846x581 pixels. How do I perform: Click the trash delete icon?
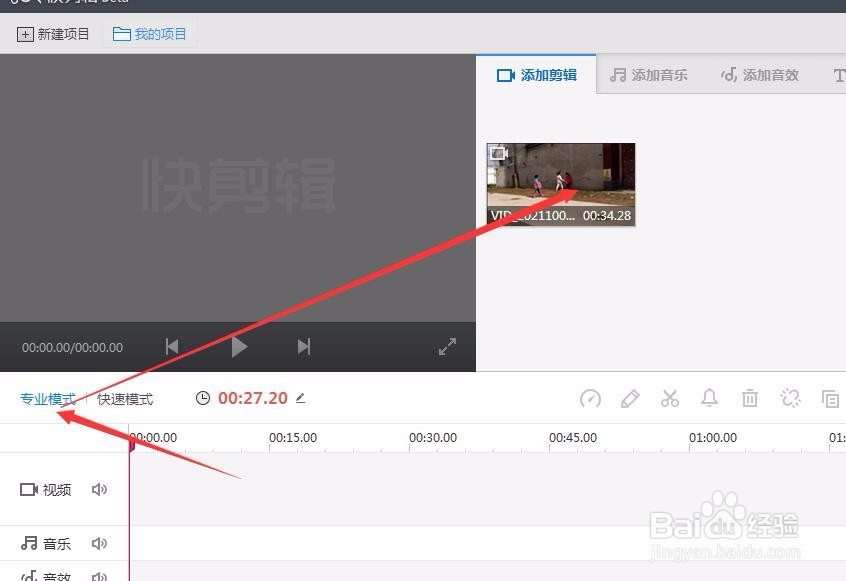[x=750, y=398]
